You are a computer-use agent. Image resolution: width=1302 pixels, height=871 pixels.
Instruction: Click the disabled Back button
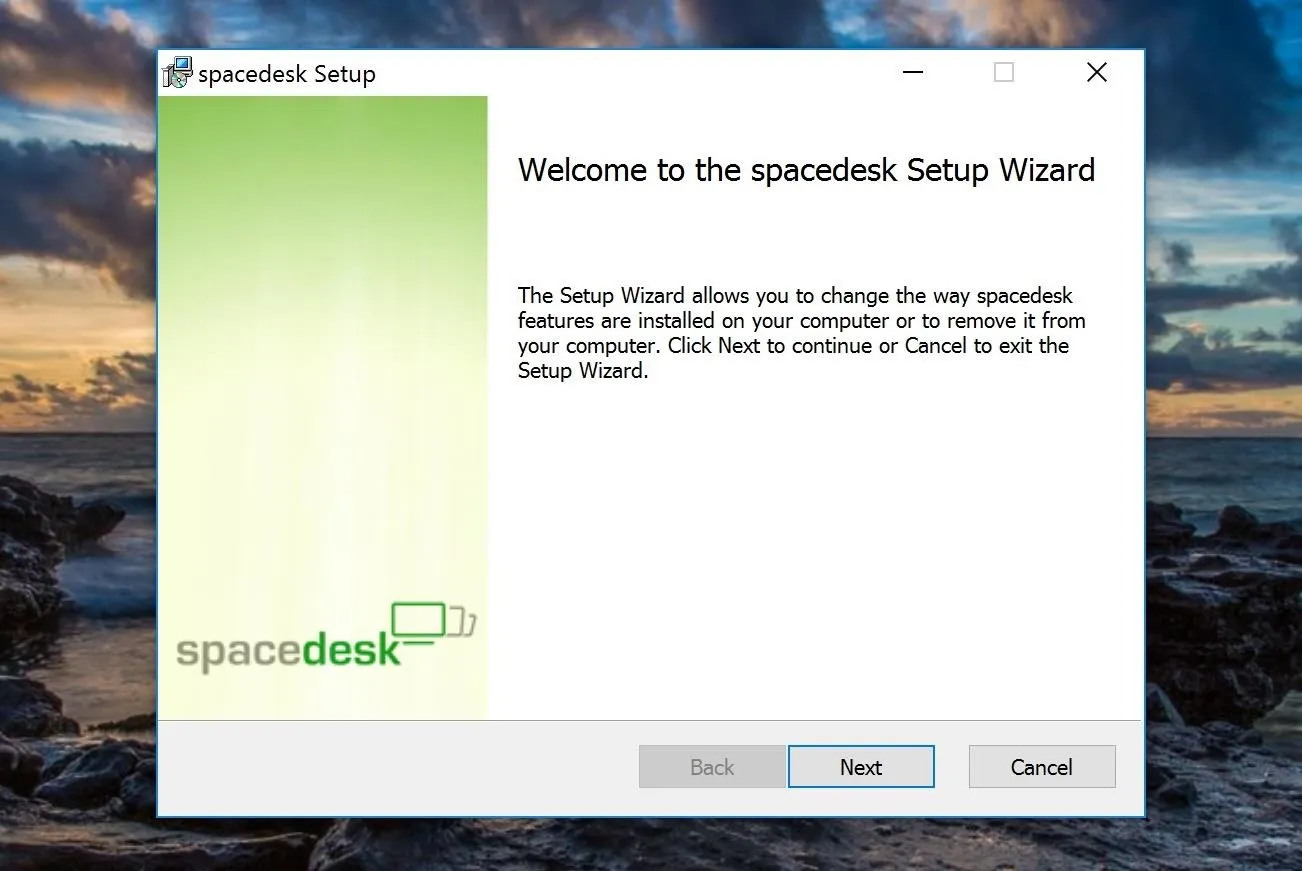[712, 767]
